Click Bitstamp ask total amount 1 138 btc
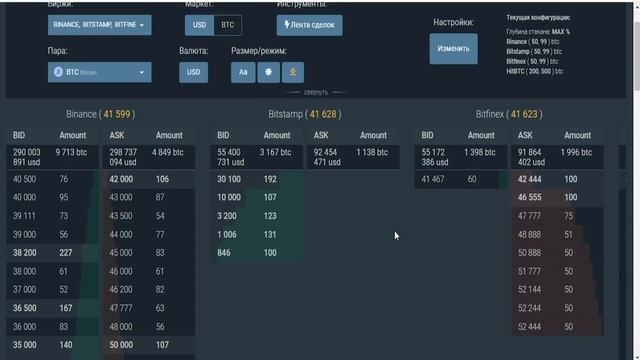This screenshot has width=640, height=360. point(372,152)
